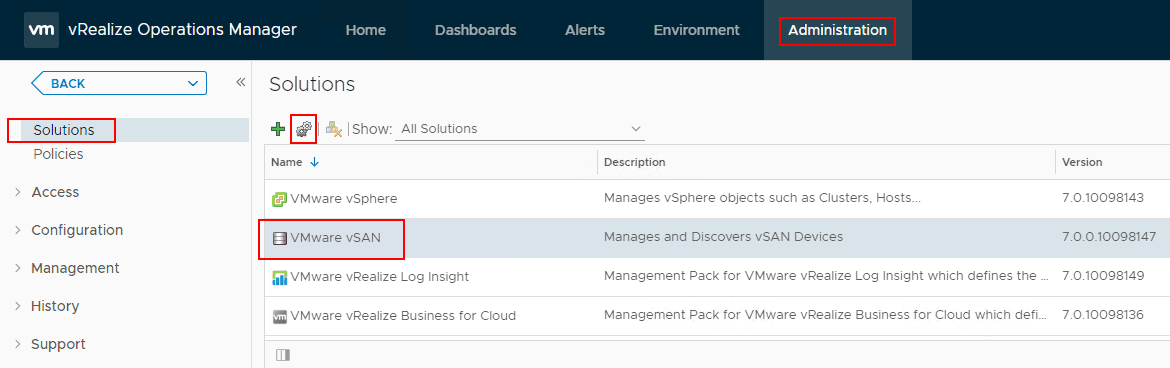This screenshot has width=1170, height=368.
Task: Select Solutions in the left navigation
Action: click(63, 130)
